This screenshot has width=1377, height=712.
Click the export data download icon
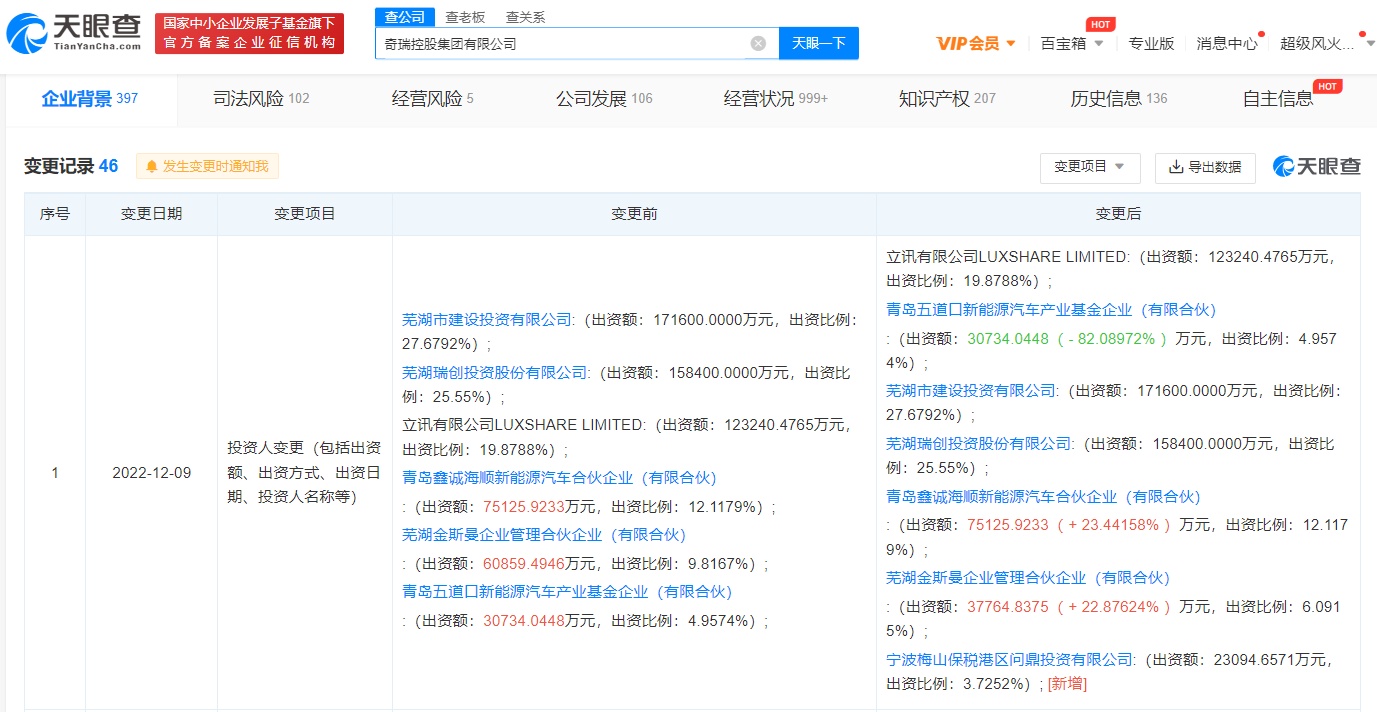(x=1176, y=167)
